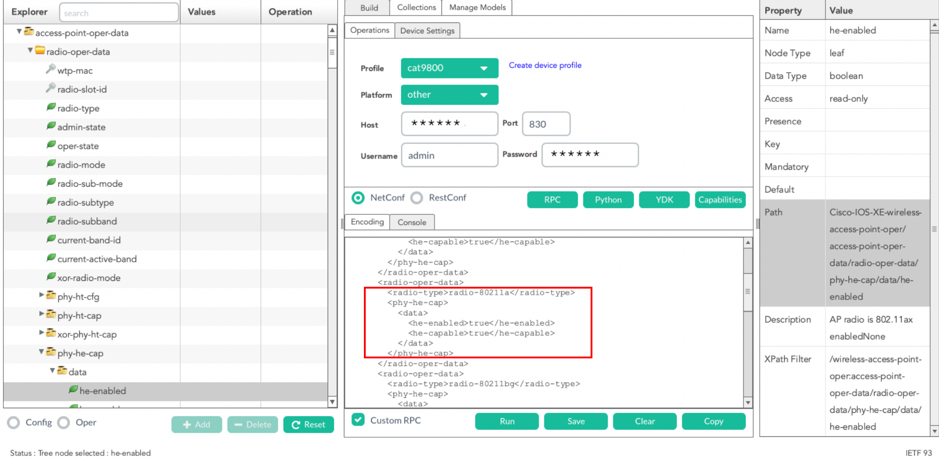Open the Platform dropdown showing other

(449, 95)
